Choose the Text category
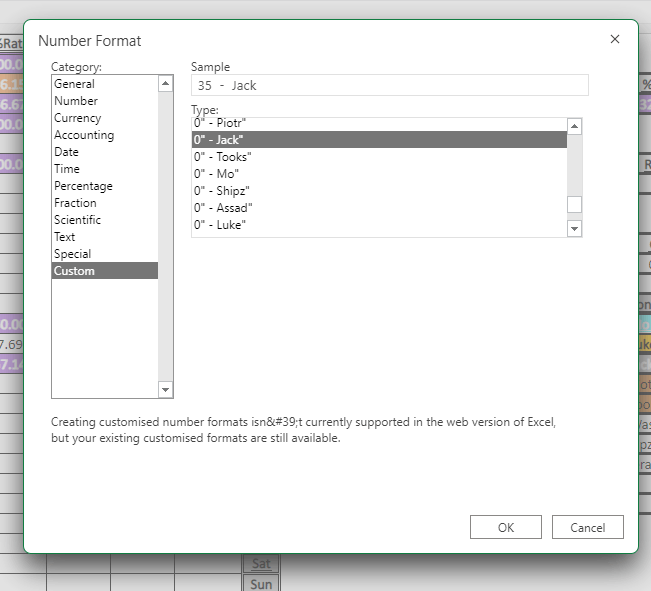 (x=105, y=237)
